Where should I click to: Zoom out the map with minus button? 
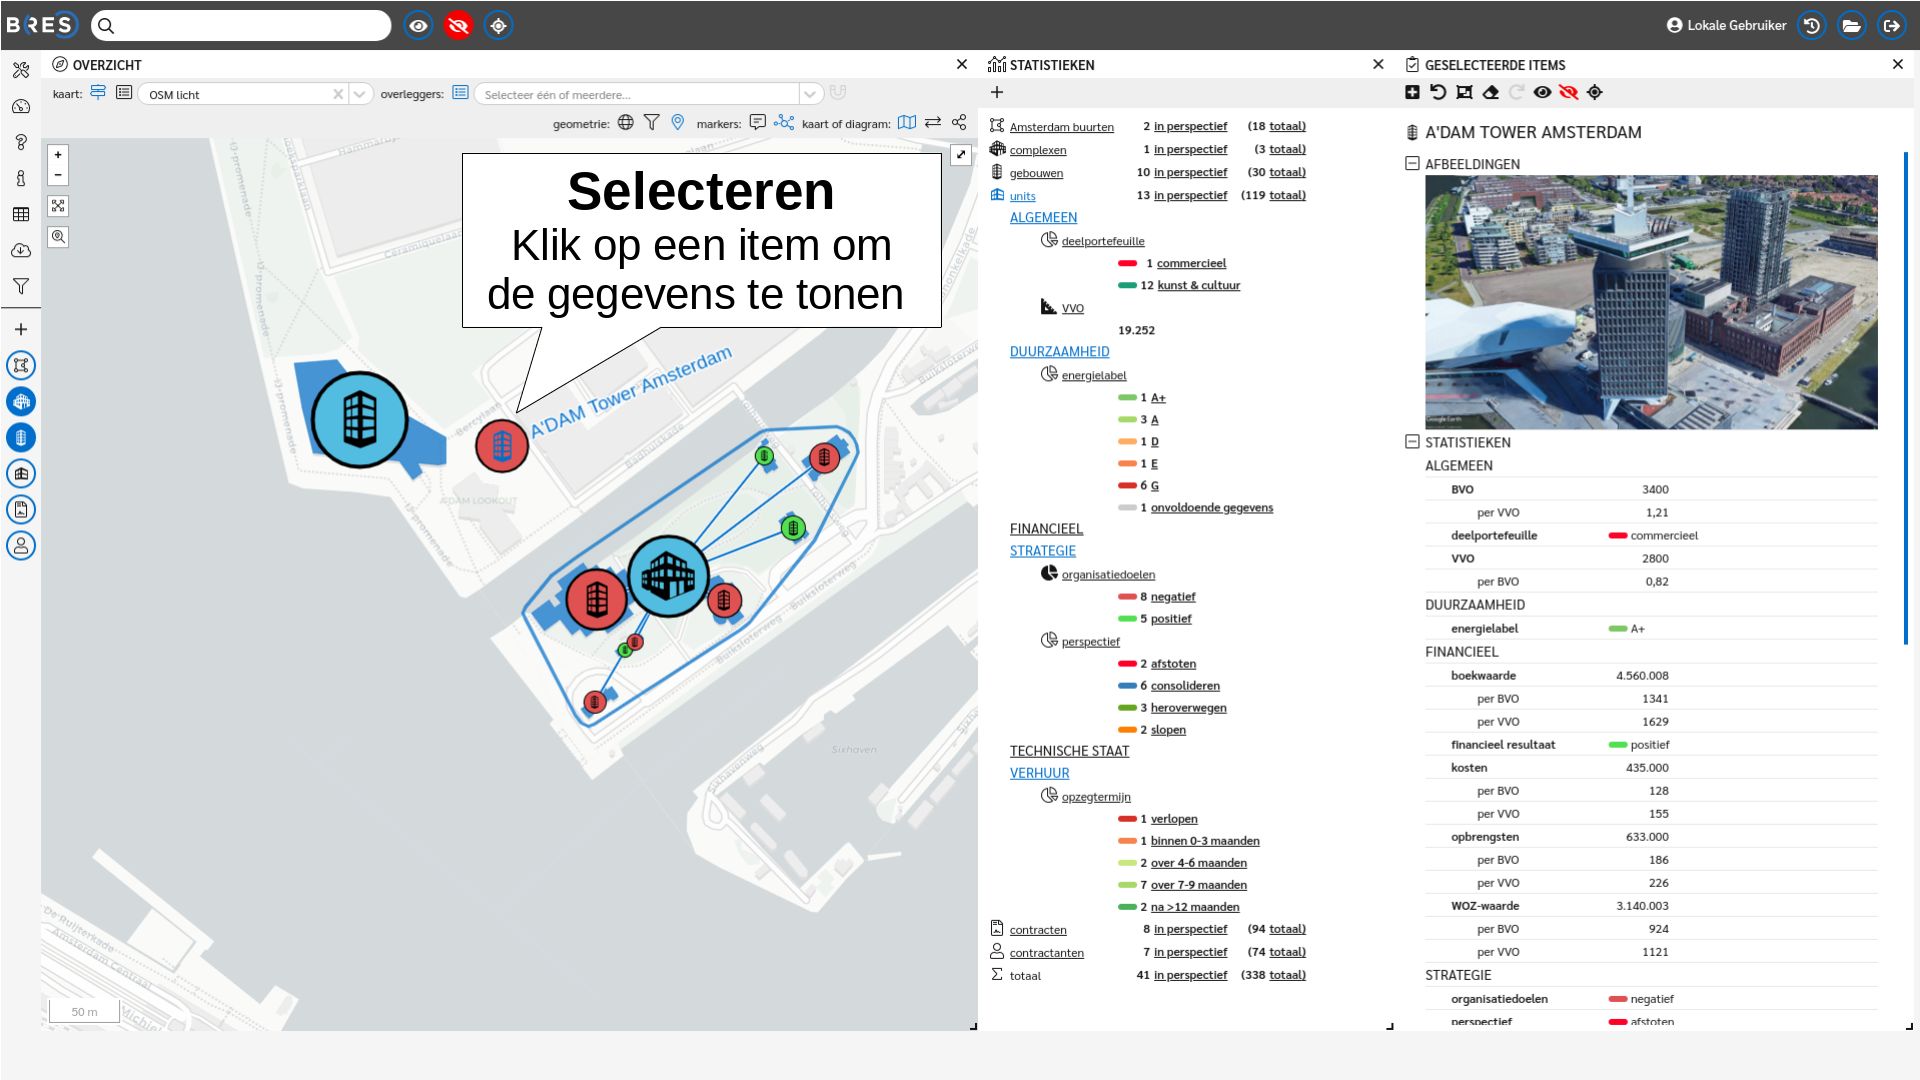[x=58, y=175]
